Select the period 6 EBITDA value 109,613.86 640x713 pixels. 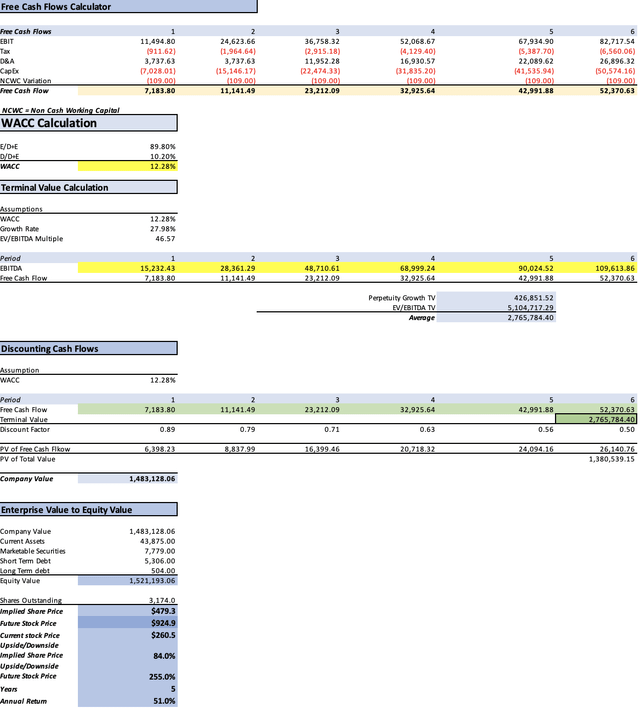click(596, 268)
